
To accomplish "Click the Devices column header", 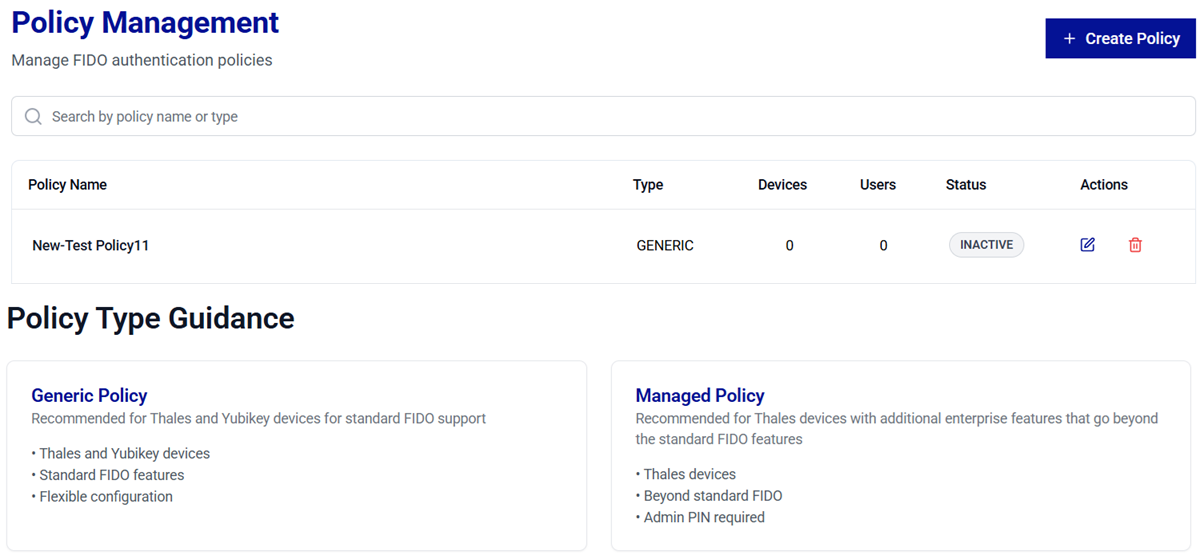I will (x=782, y=185).
